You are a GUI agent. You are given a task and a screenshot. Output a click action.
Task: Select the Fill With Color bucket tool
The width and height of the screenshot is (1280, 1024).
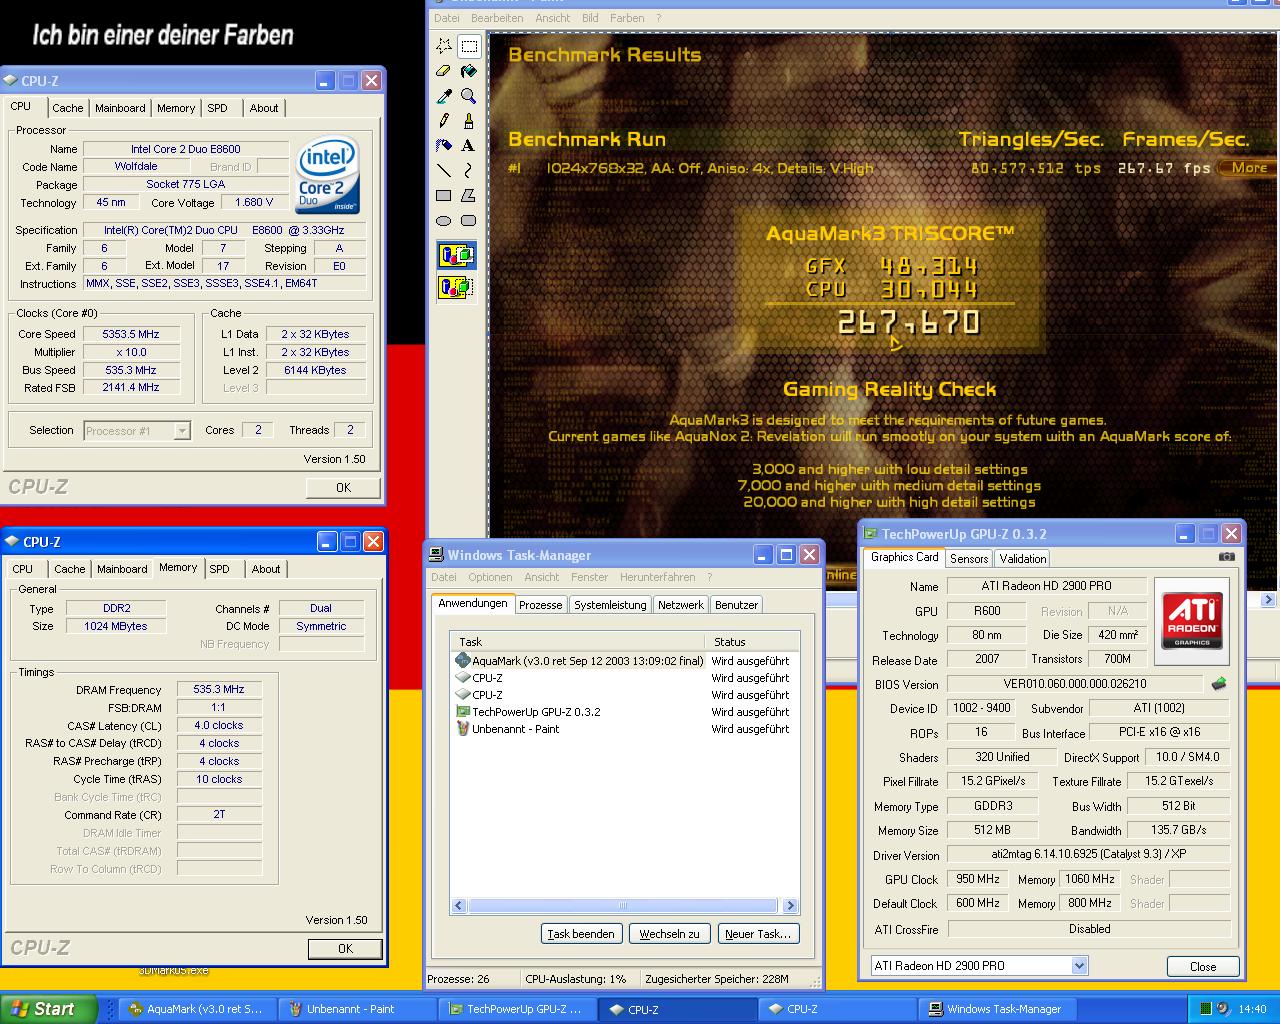(468, 71)
